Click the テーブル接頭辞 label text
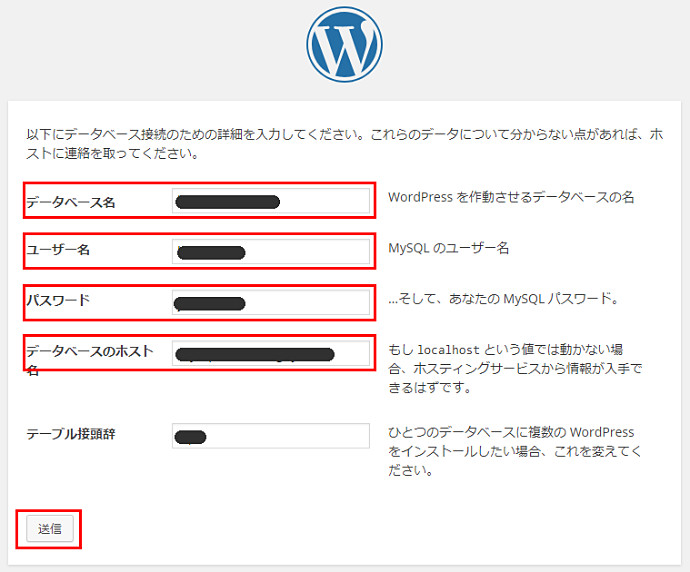The image size is (690, 572). pyautogui.click(x=71, y=434)
